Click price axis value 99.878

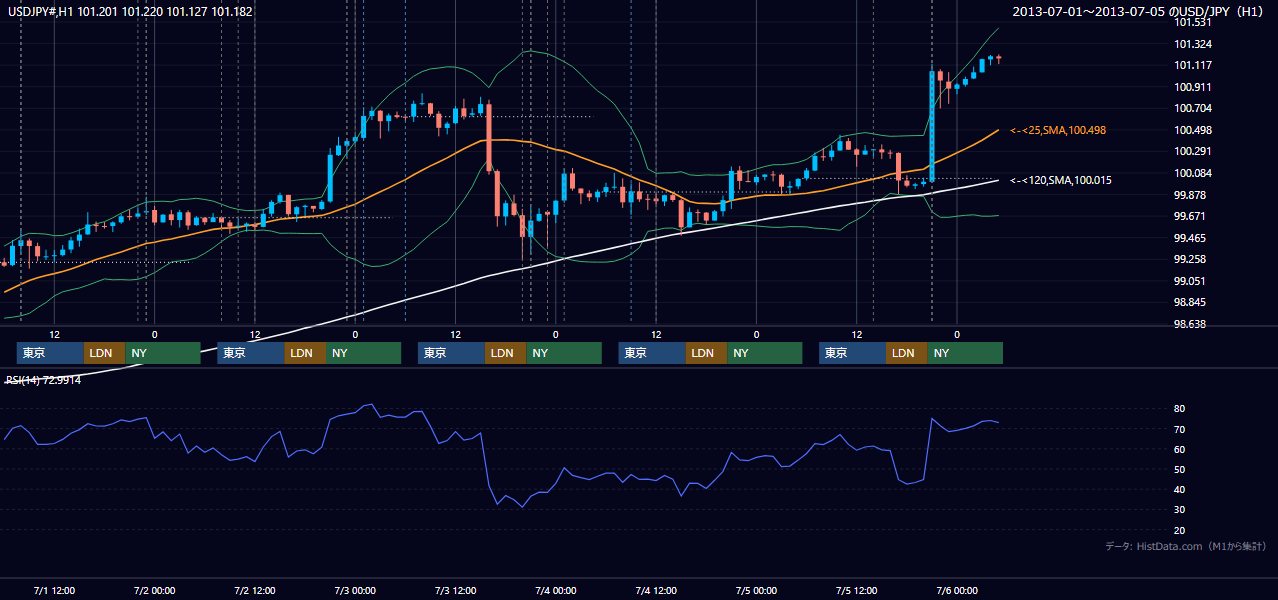click(x=1190, y=195)
